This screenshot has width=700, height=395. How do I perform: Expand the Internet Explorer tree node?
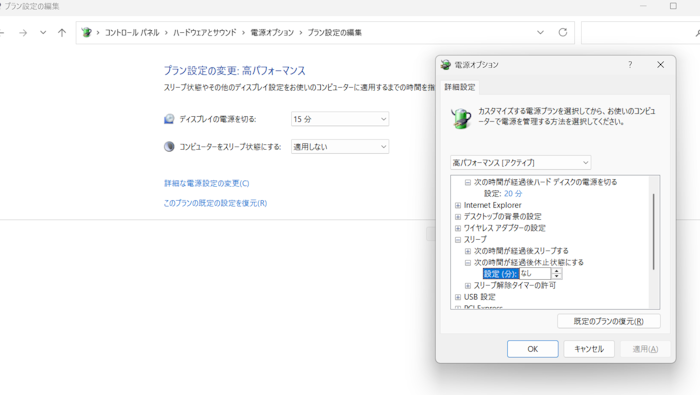pyautogui.click(x=458, y=205)
